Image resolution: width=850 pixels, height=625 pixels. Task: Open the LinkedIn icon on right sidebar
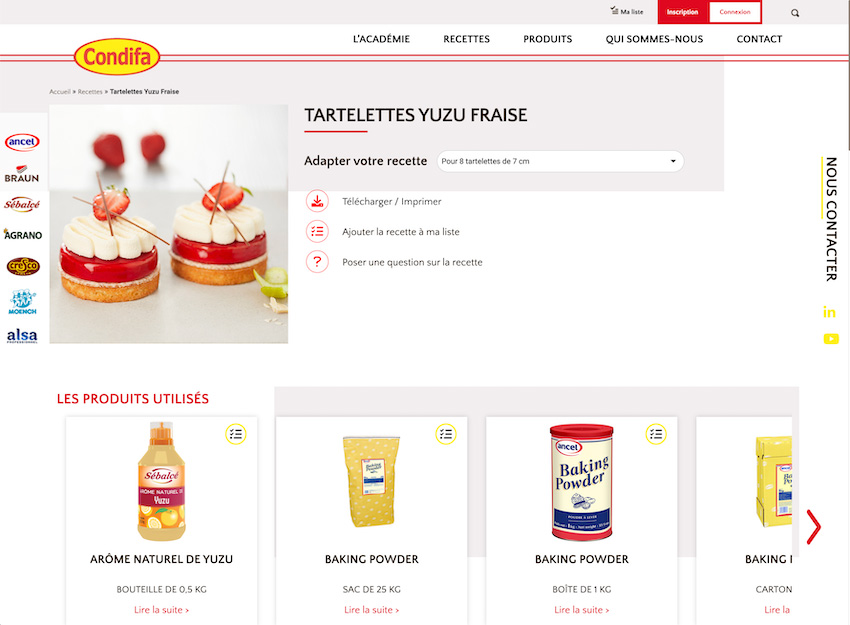pos(829,312)
